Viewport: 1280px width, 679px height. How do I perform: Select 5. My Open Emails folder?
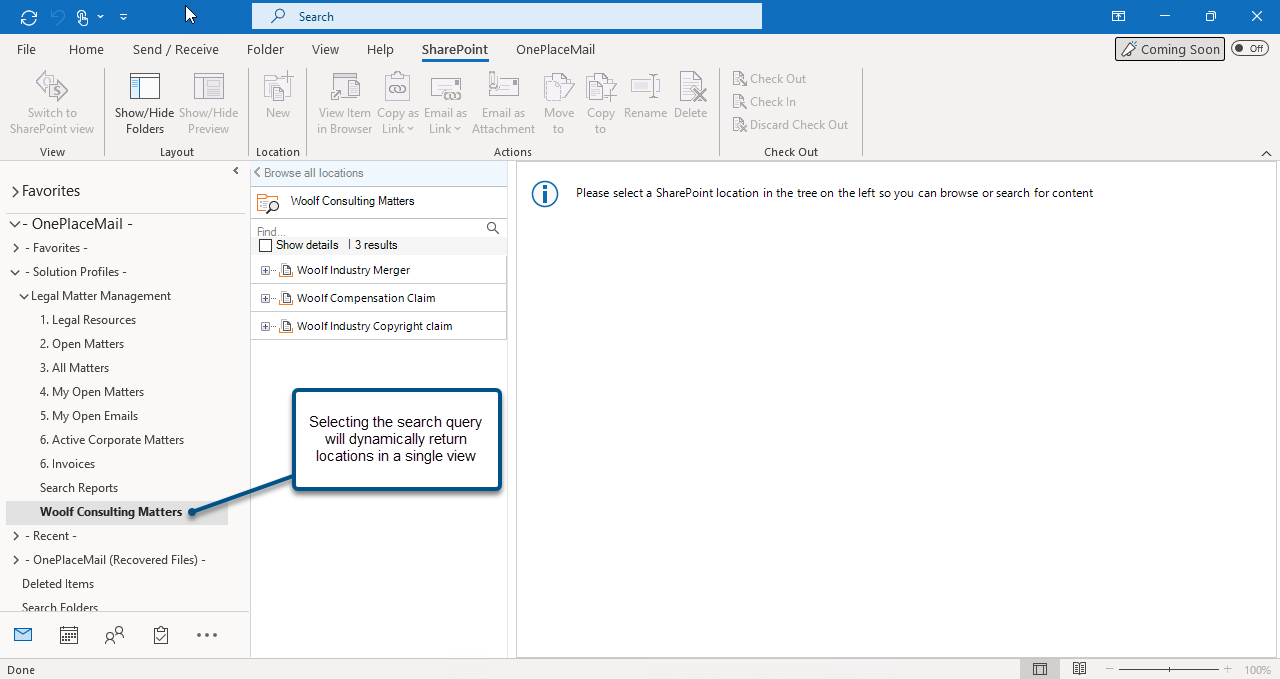click(89, 416)
